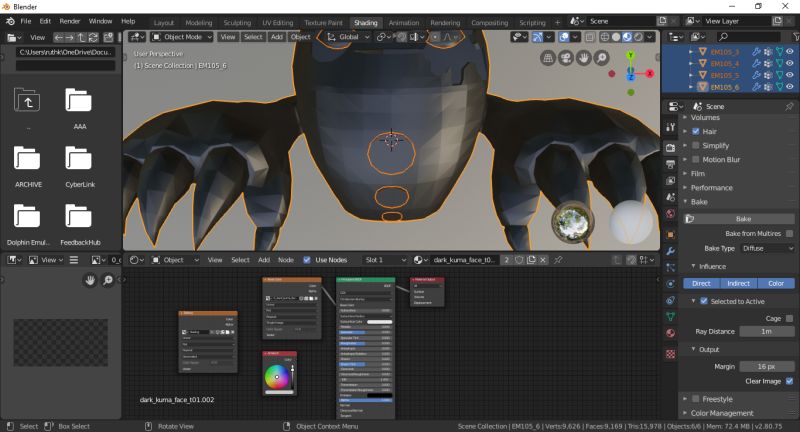Image resolution: width=800 pixels, height=432 pixels.
Task: Switch to wireframe viewport shading
Action: (605, 37)
